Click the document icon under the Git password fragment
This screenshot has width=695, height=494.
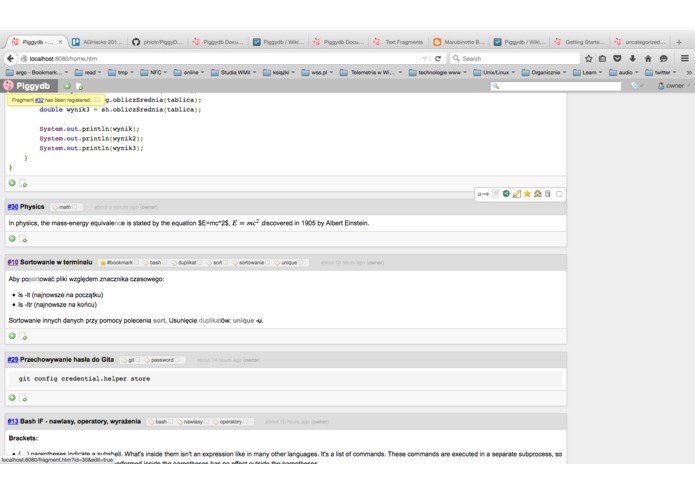coord(23,398)
